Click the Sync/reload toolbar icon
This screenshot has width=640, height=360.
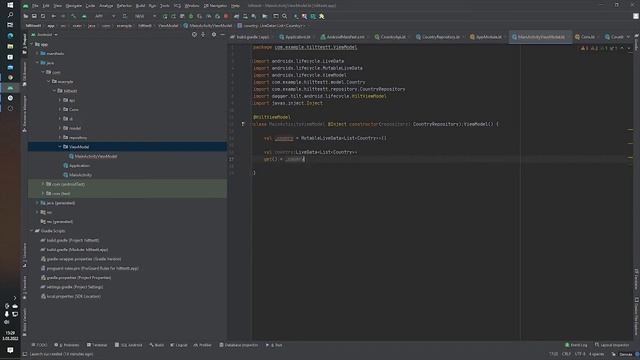(43, 16)
